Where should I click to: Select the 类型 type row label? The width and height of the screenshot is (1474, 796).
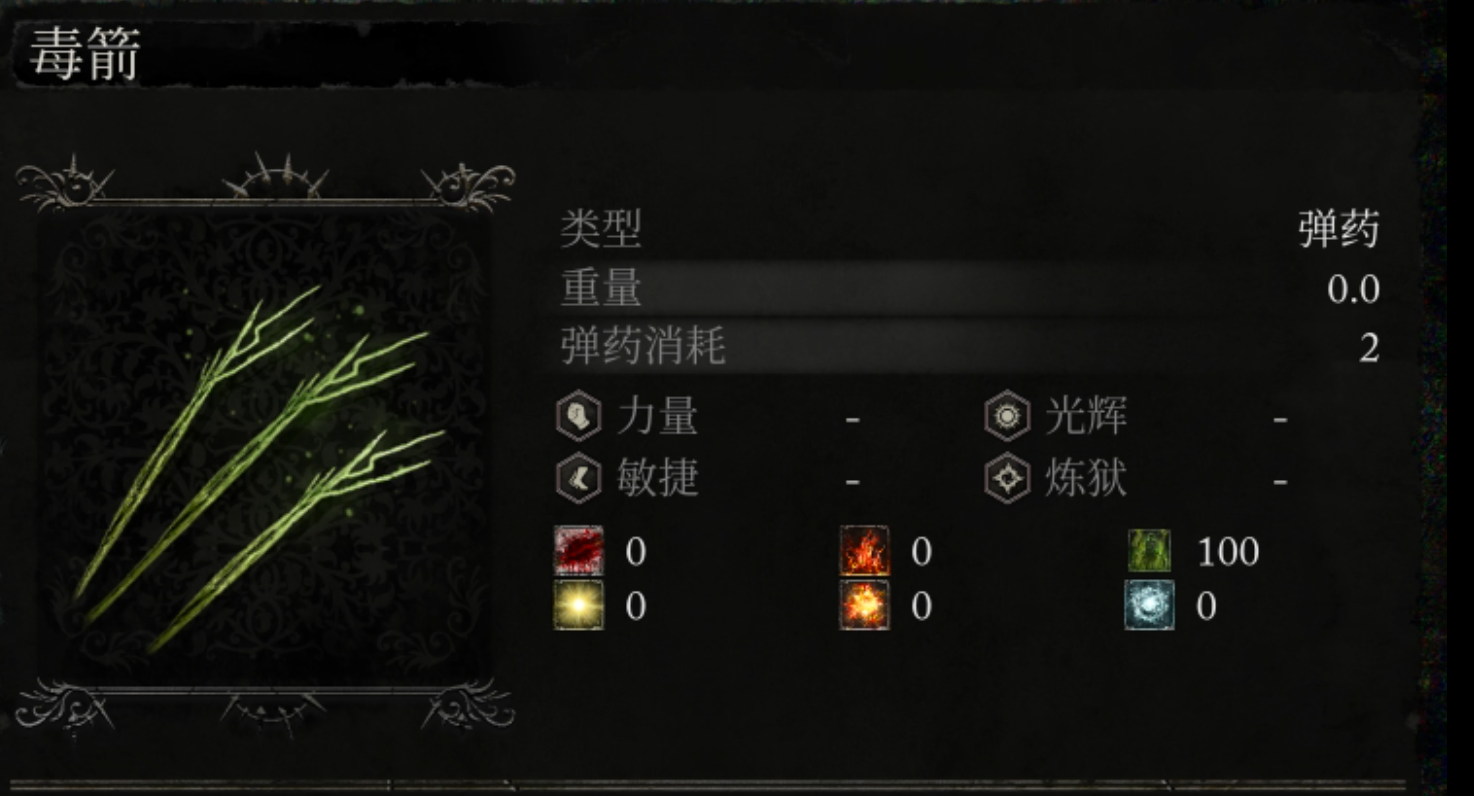click(x=601, y=231)
